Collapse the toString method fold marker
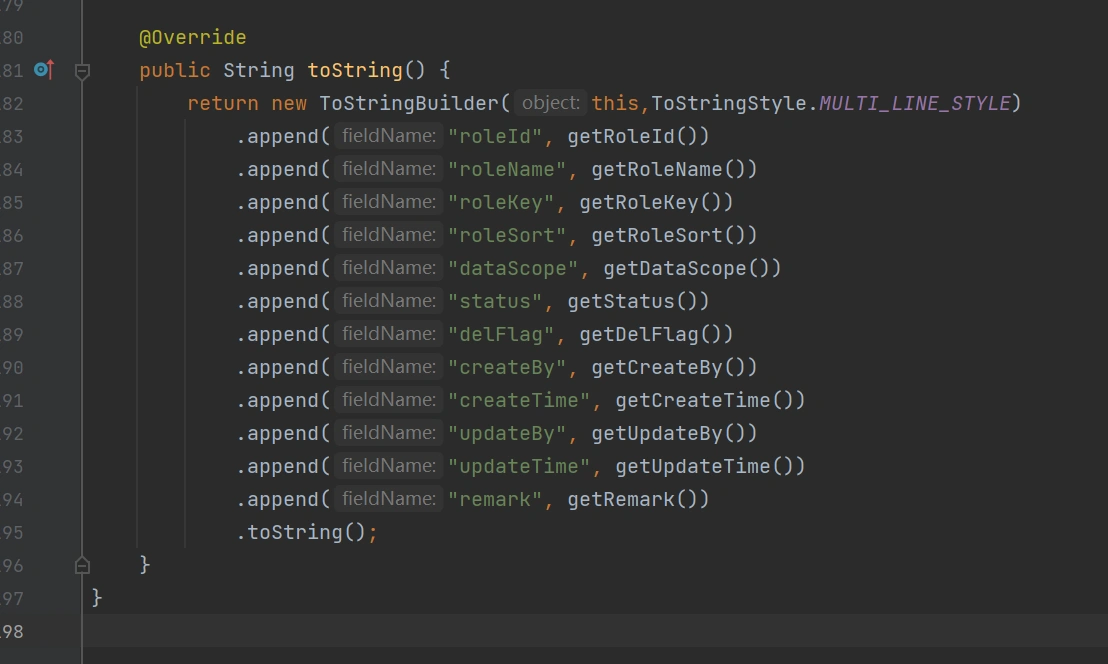The width and height of the screenshot is (1108, 664). click(83, 71)
